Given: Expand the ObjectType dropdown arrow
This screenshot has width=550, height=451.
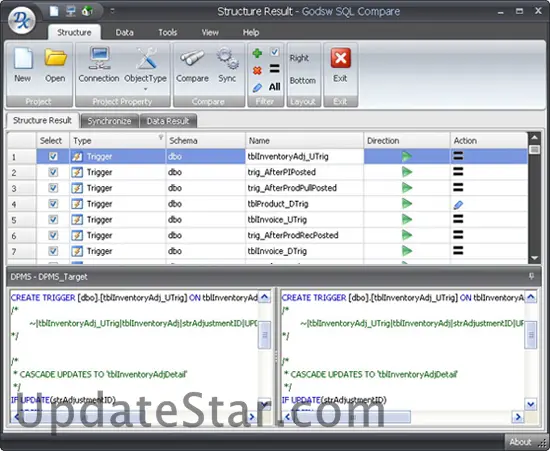Looking at the screenshot, I should coord(146,89).
